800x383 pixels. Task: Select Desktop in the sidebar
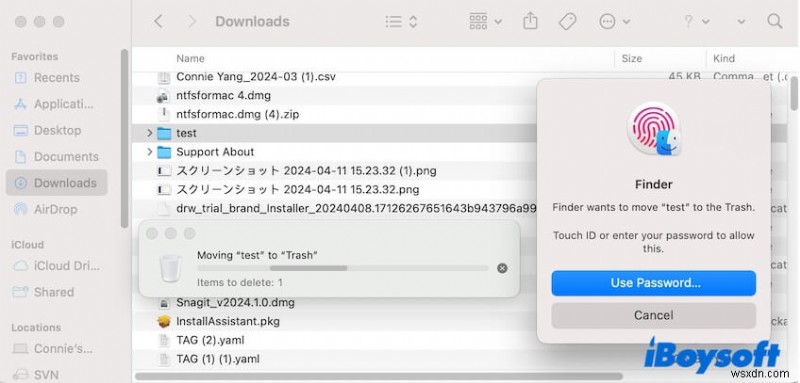click(57, 130)
